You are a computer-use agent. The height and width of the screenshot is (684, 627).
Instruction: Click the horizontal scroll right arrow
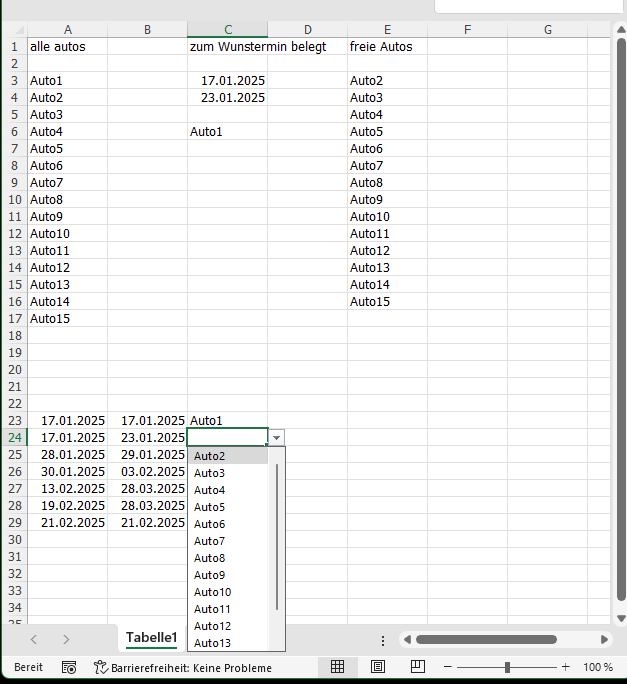pos(604,640)
